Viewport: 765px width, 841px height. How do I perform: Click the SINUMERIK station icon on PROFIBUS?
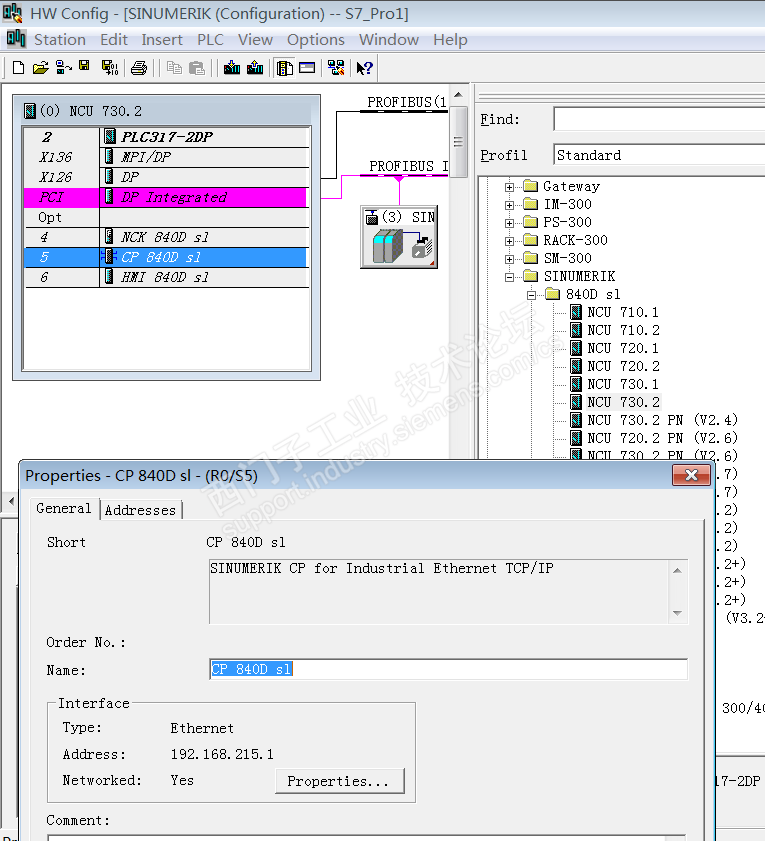click(399, 238)
